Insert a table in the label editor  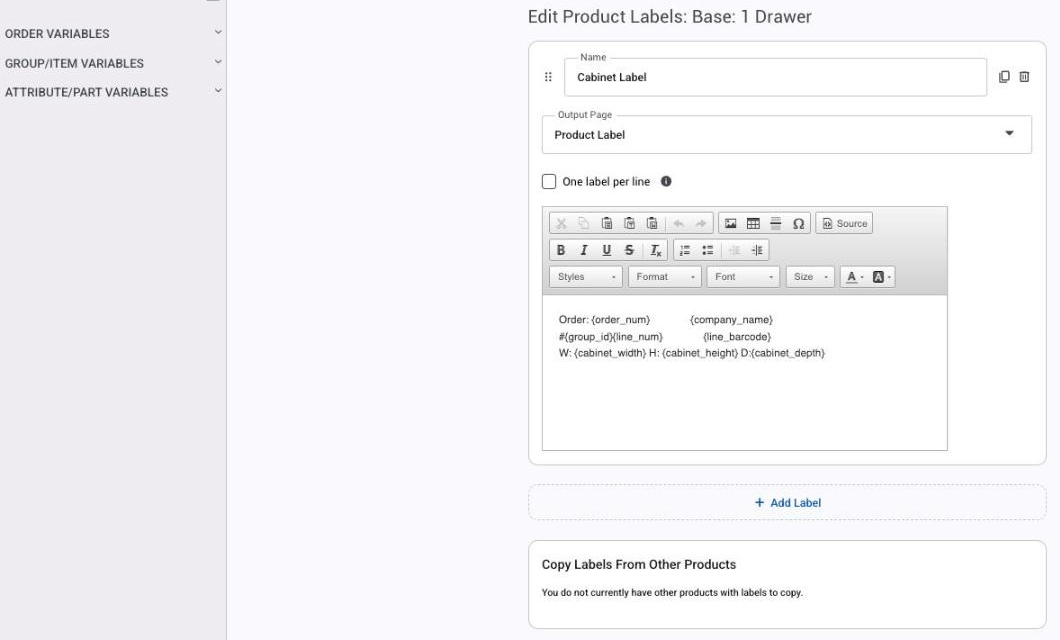pos(753,223)
